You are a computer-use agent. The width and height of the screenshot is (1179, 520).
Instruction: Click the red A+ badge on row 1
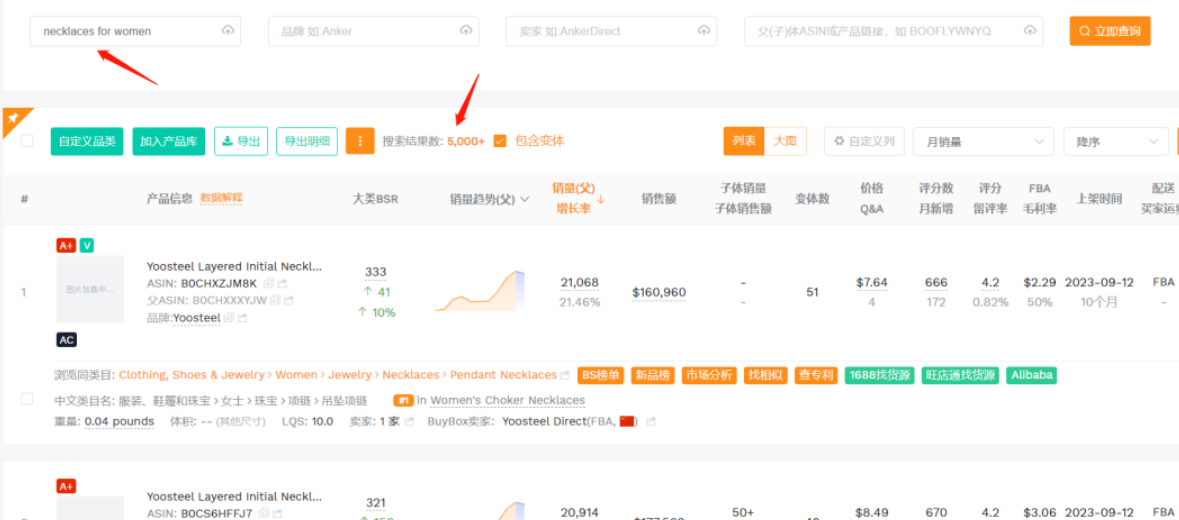[66, 245]
